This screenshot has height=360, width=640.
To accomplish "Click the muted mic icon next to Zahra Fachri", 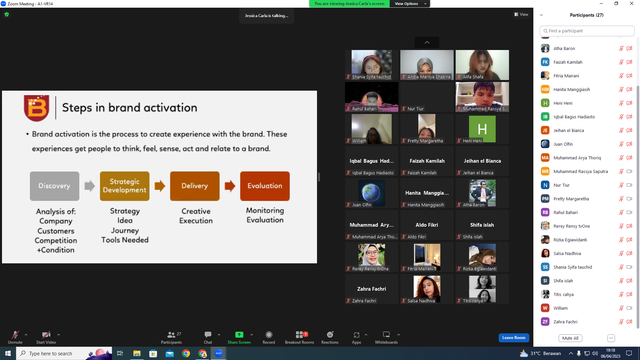I will [x=621, y=322].
